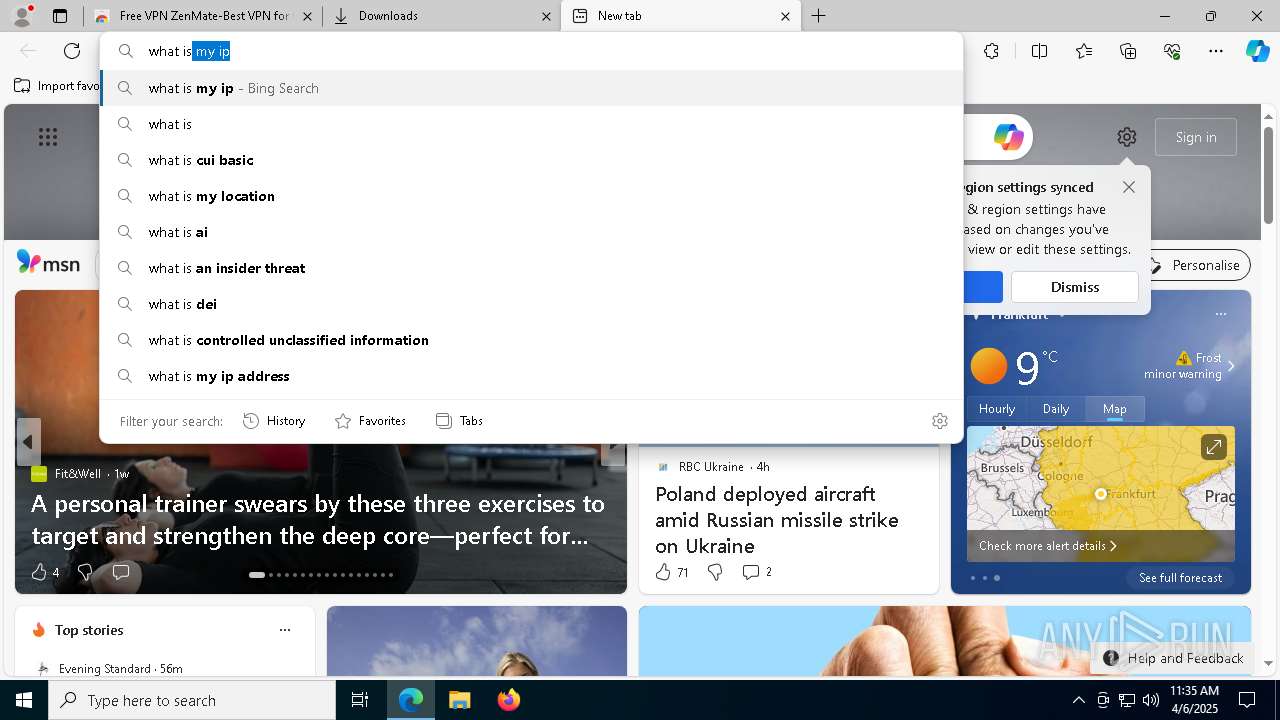Select the Hourly weather tab
1280x720 pixels.
pos(997,409)
